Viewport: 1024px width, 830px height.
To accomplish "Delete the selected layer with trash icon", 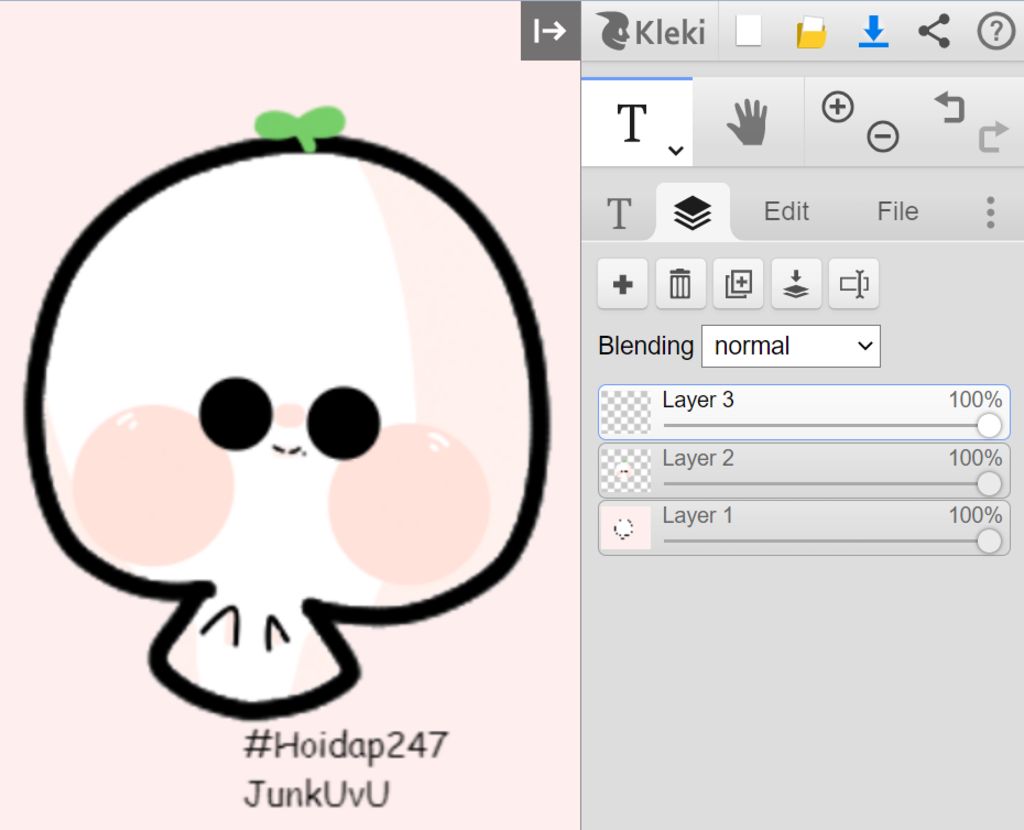I will click(680, 285).
